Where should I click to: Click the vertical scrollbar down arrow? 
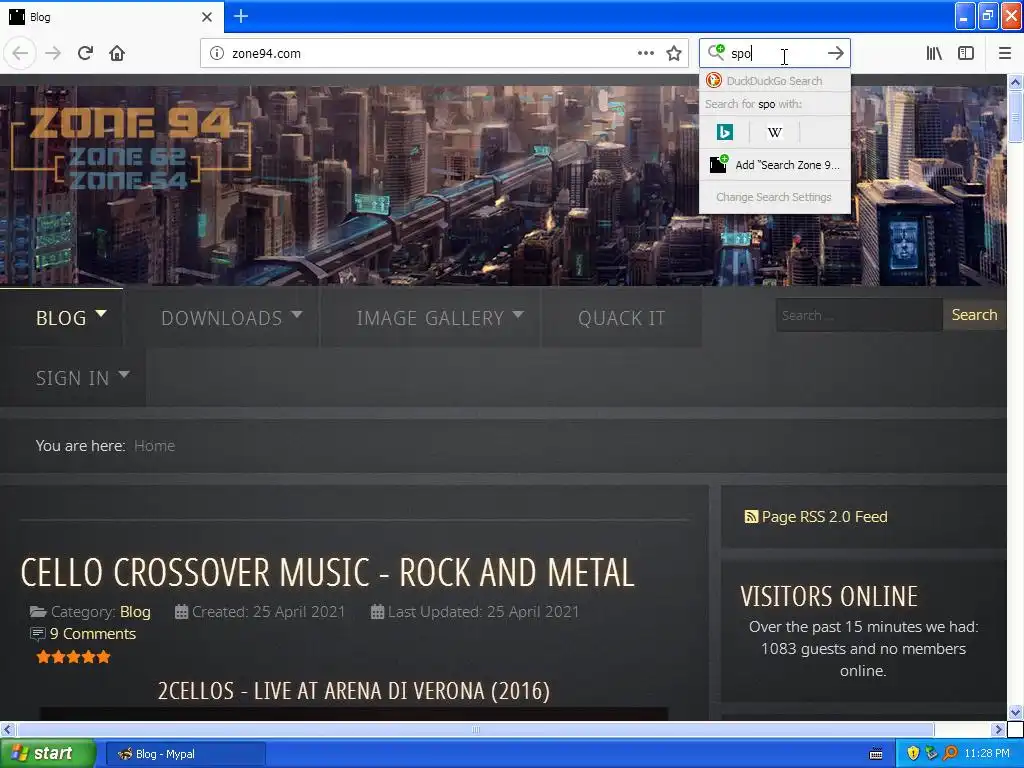click(1015, 712)
